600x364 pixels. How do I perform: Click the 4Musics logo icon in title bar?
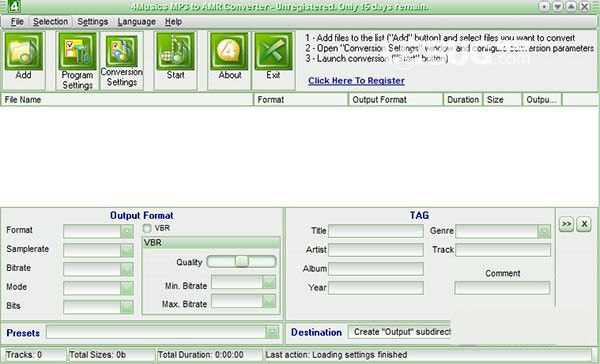[x=13, y=6]
